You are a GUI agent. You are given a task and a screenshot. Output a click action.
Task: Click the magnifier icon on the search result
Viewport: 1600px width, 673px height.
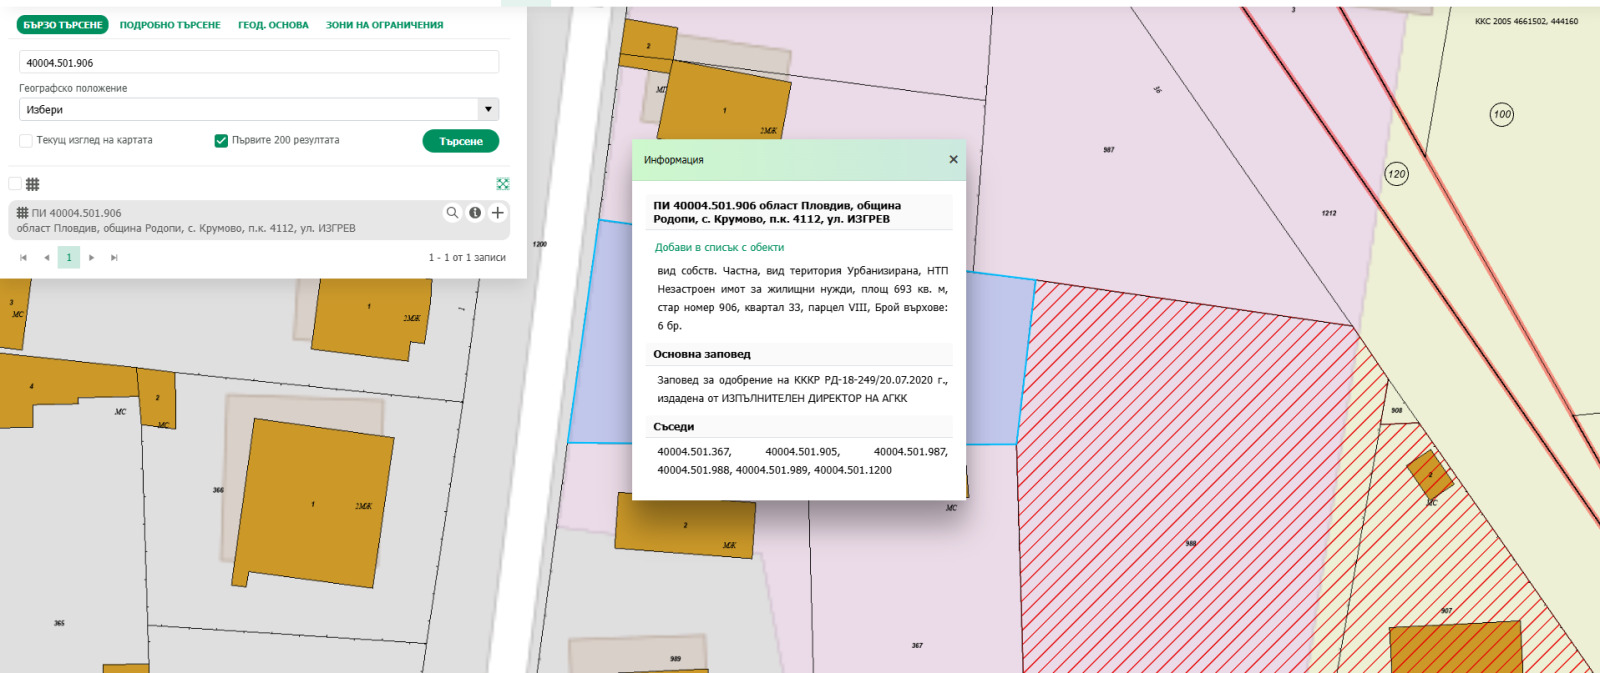[452, 213]
